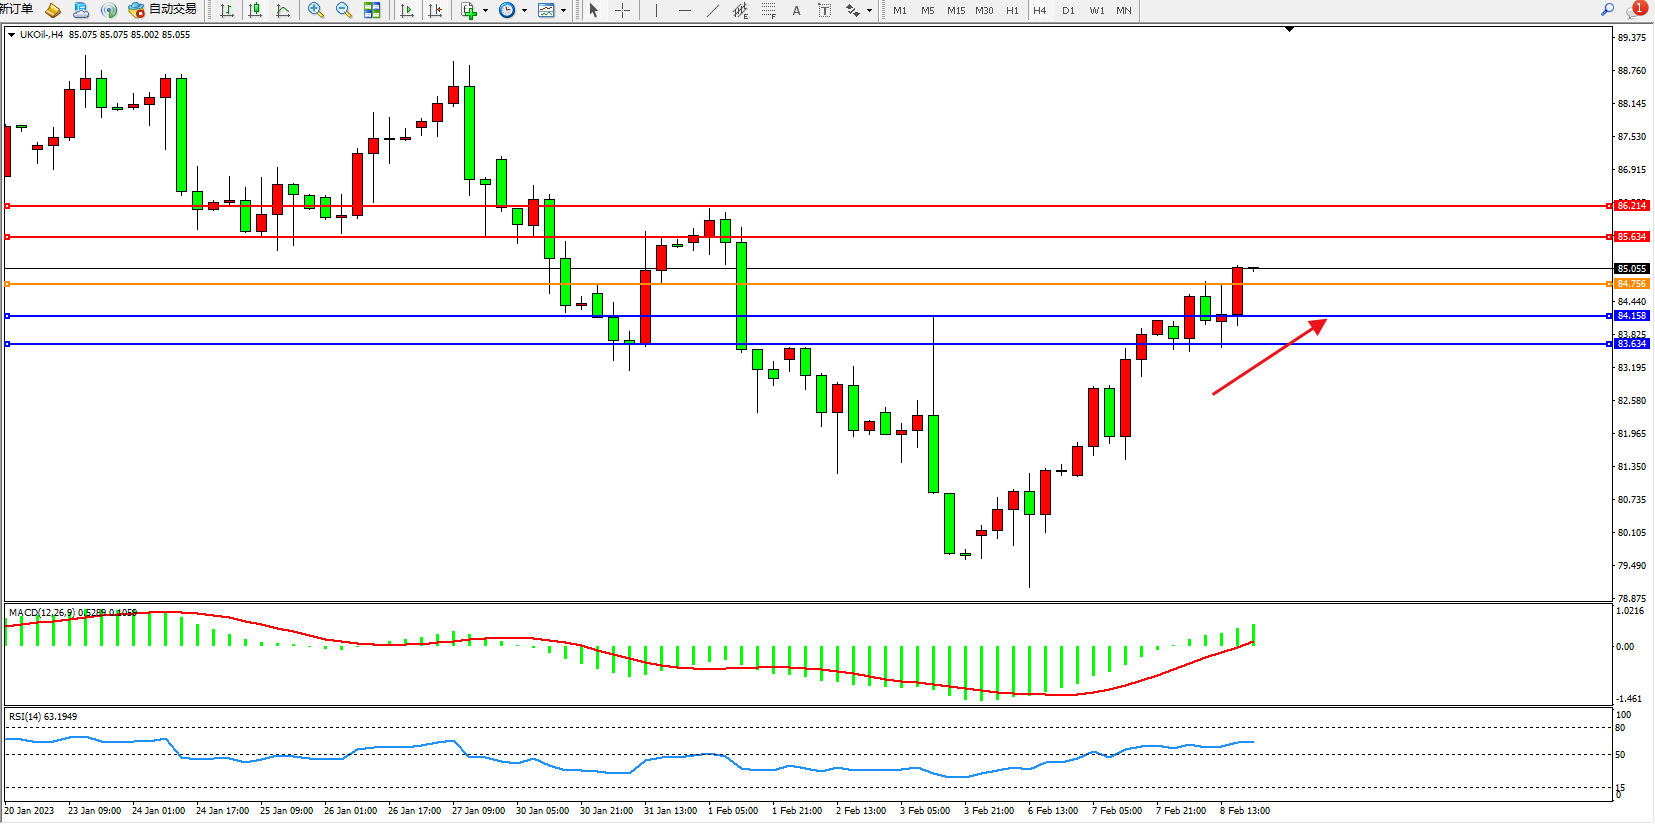Switch to the M15 timeframe
Viewport: 1655px width, 824px height.
point(956,10)
